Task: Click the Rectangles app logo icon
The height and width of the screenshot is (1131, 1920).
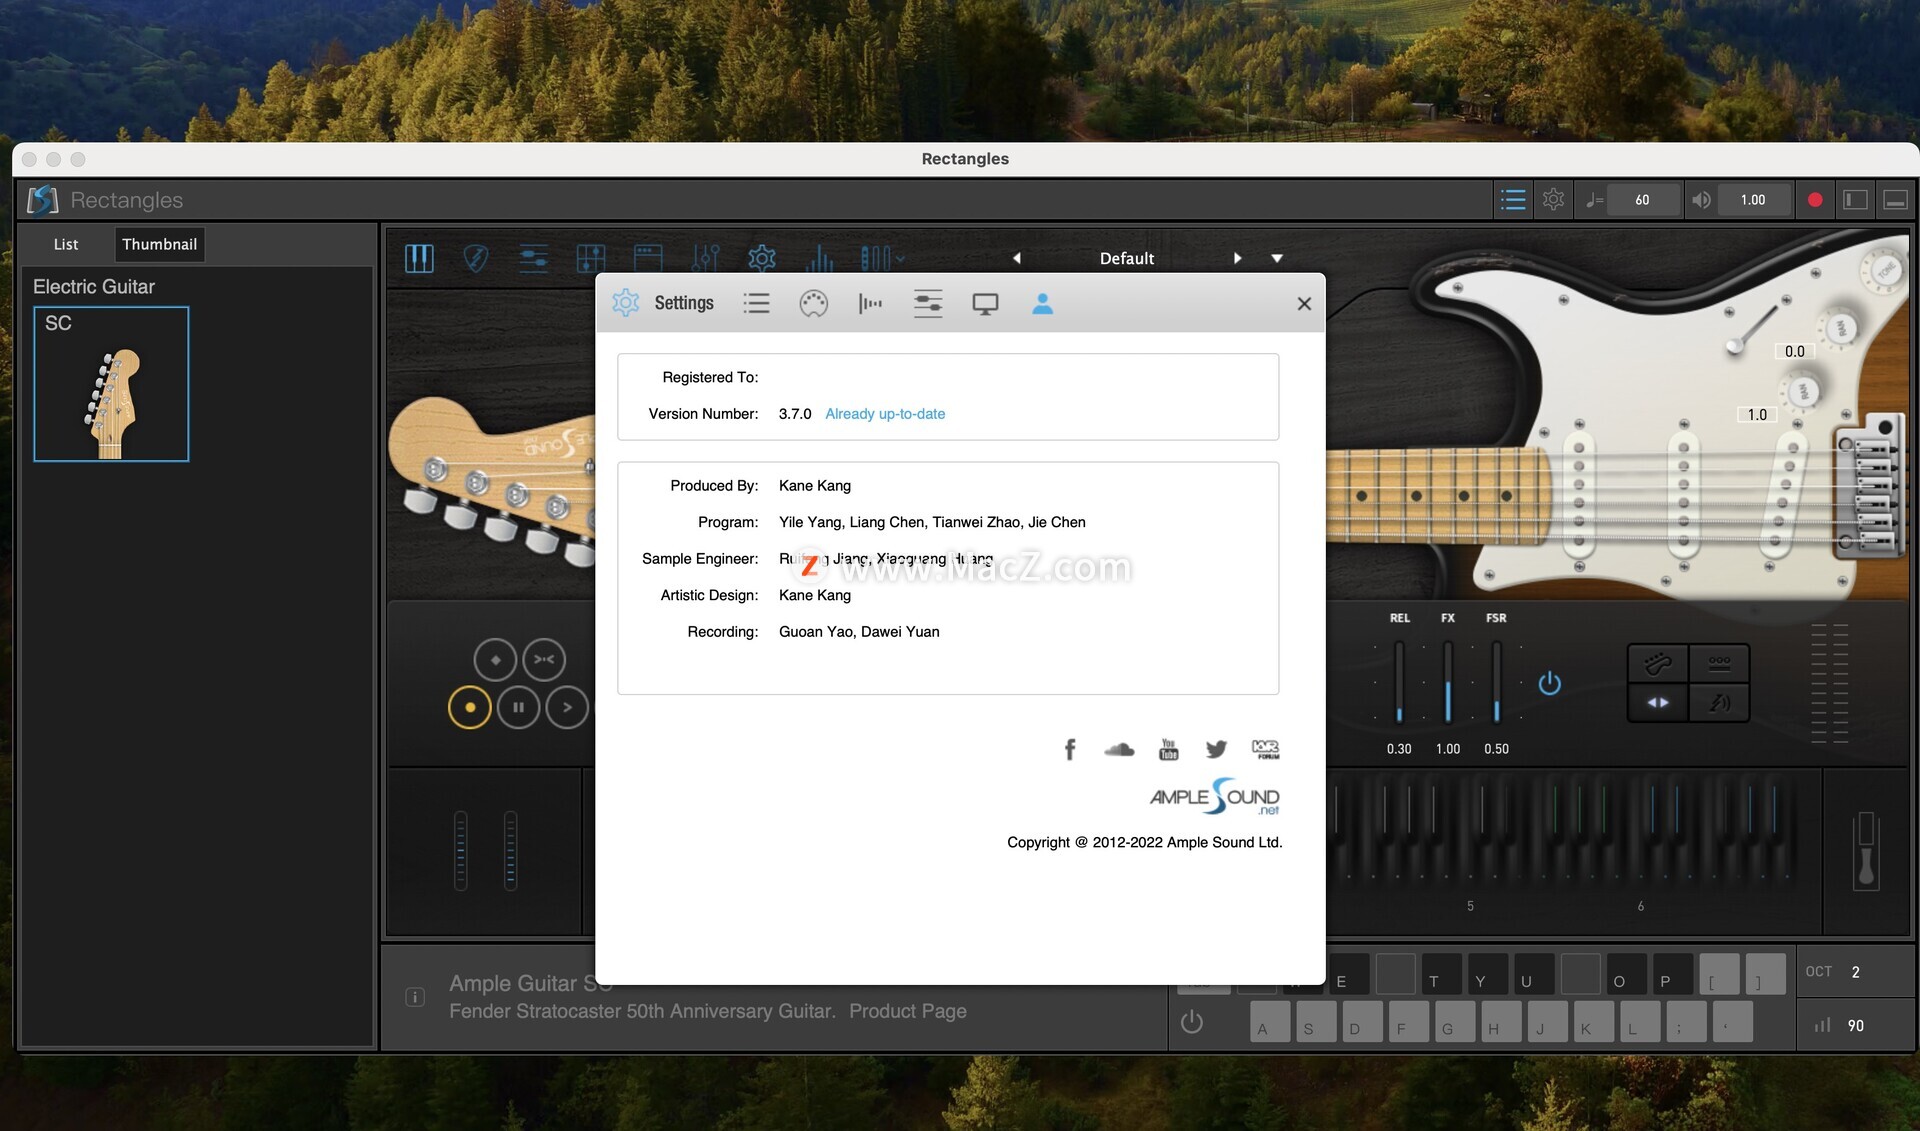Action: 42,200
